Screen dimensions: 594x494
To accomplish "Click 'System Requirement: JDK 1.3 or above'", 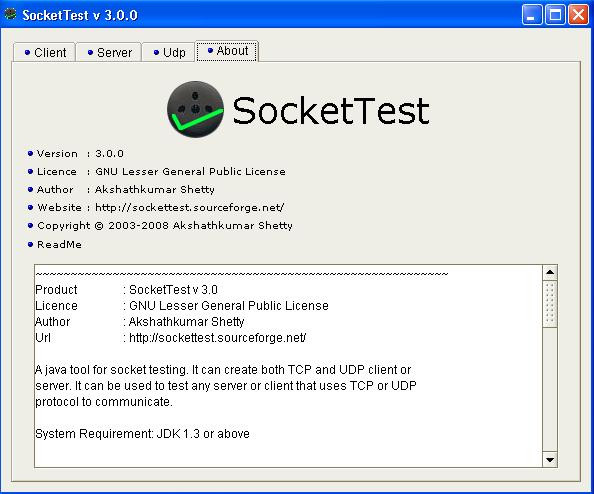I will (142, 434).
